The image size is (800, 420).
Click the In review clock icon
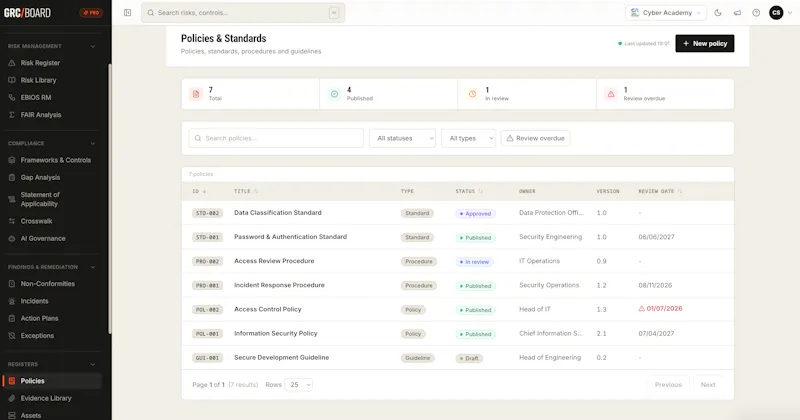point(472,94)
